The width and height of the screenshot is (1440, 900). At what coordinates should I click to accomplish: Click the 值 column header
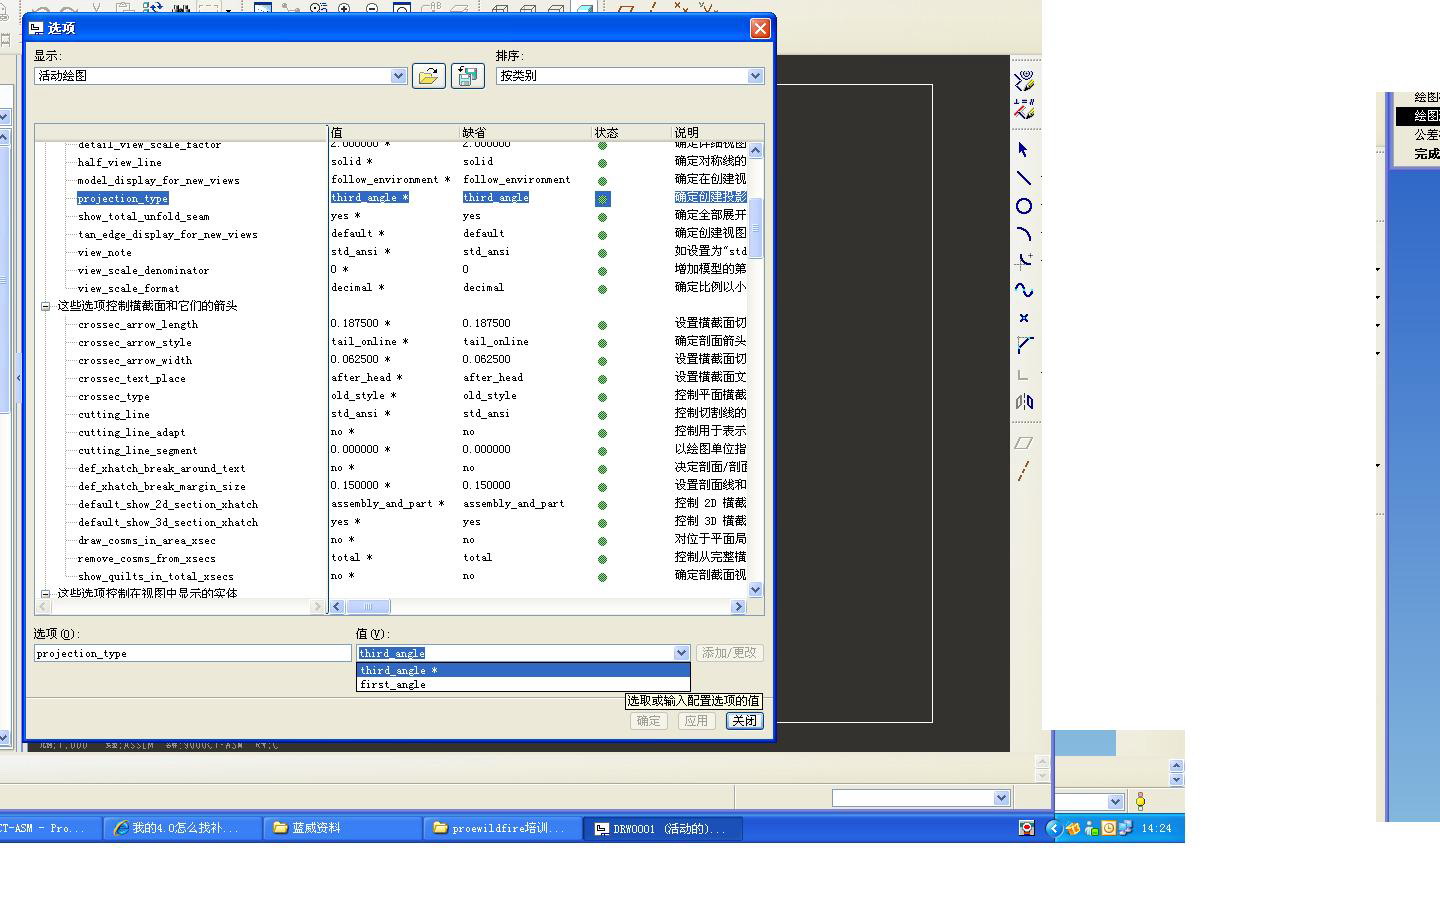point(394,132)
